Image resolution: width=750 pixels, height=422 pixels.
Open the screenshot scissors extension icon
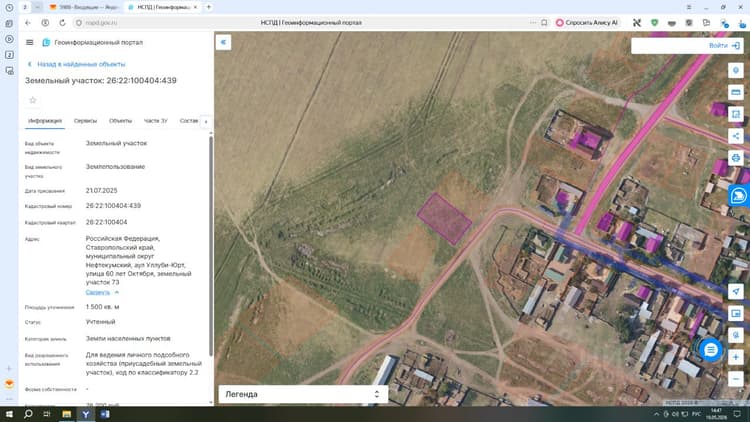[x=637, y=22]
